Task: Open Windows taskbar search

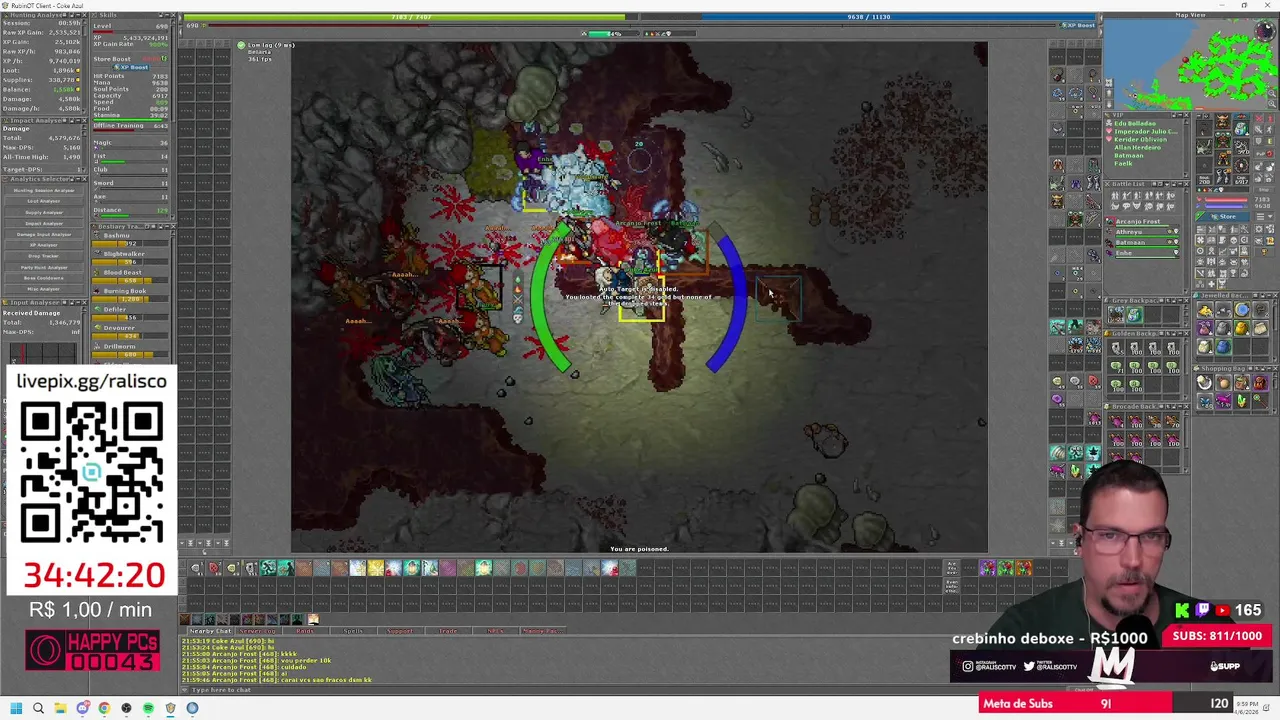Action: point(38,708)
